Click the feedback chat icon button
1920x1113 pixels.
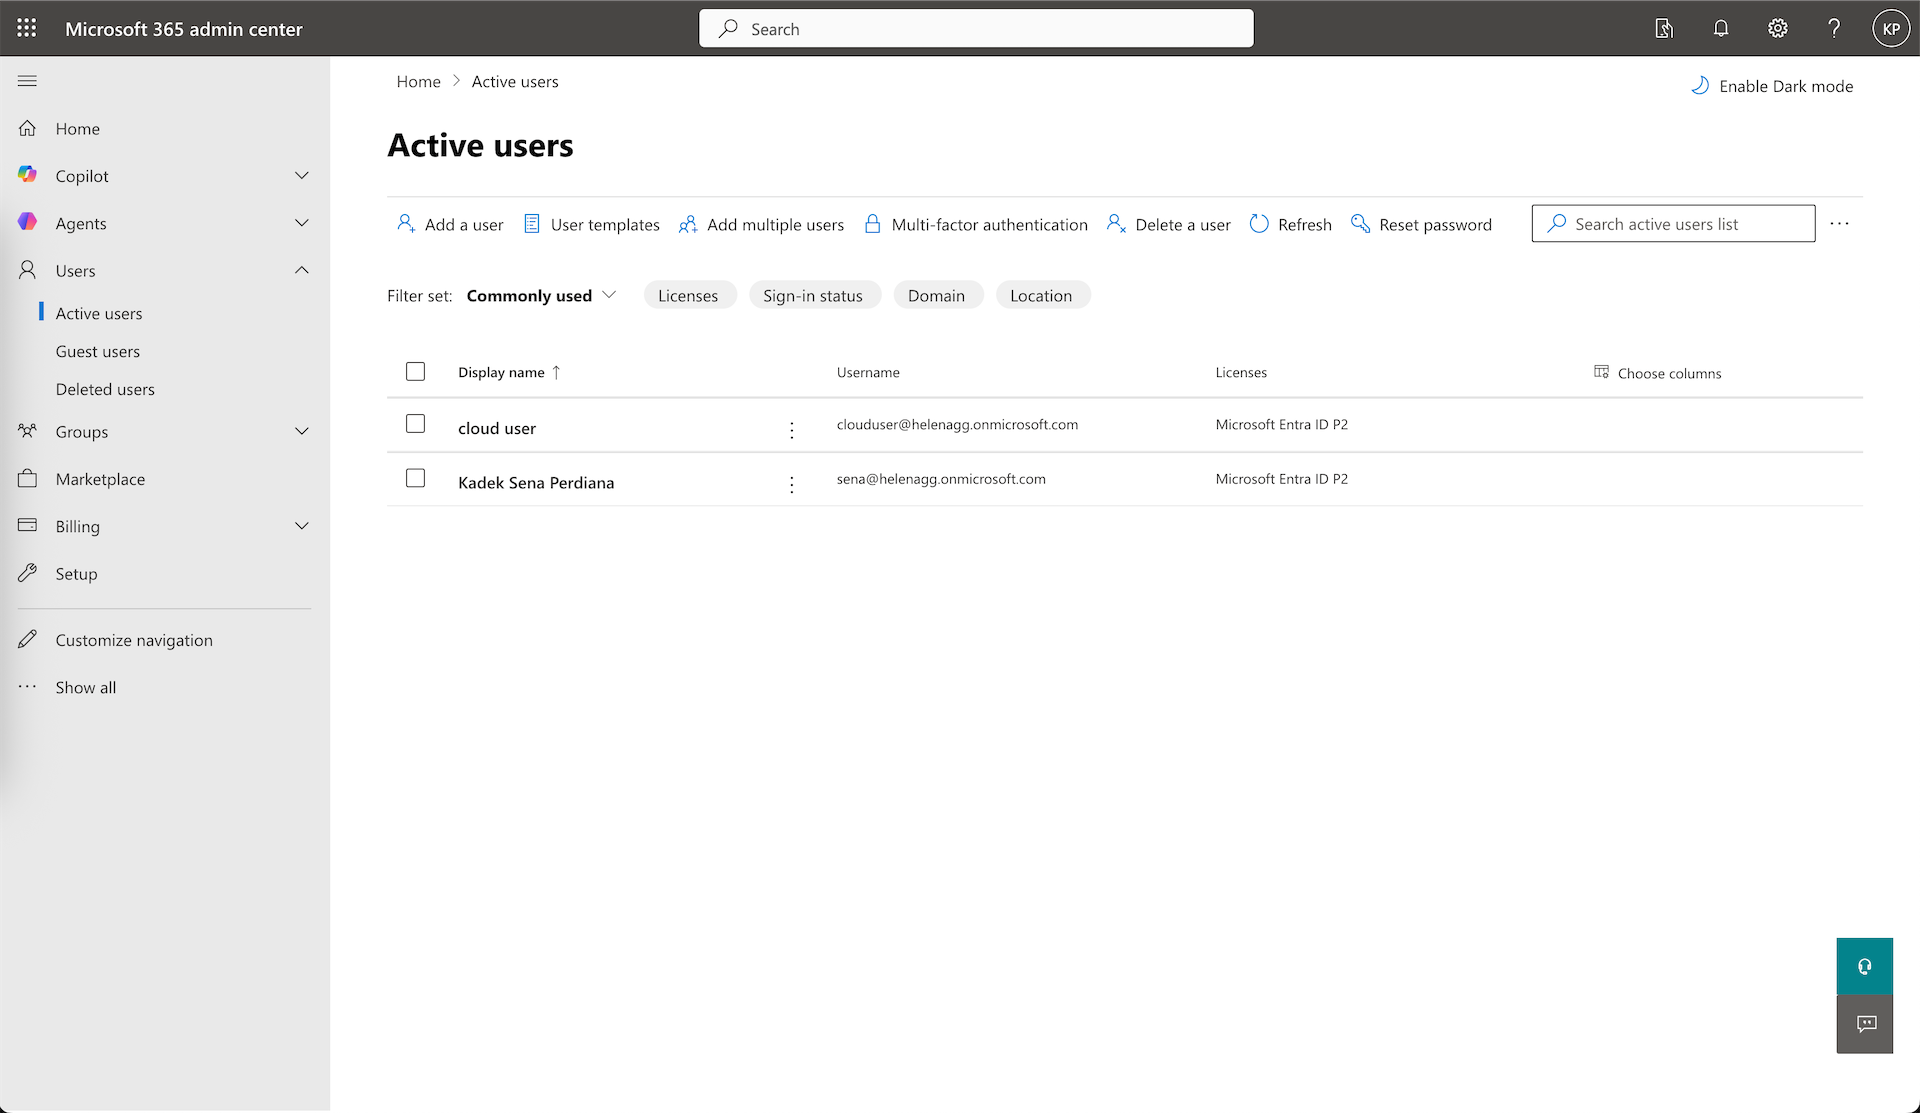[x=1864, y=1024]
